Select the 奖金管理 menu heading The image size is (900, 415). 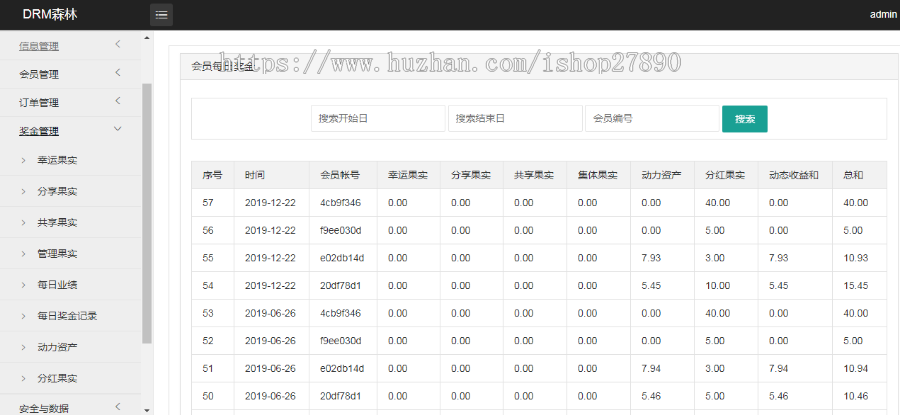click(39, 131)
